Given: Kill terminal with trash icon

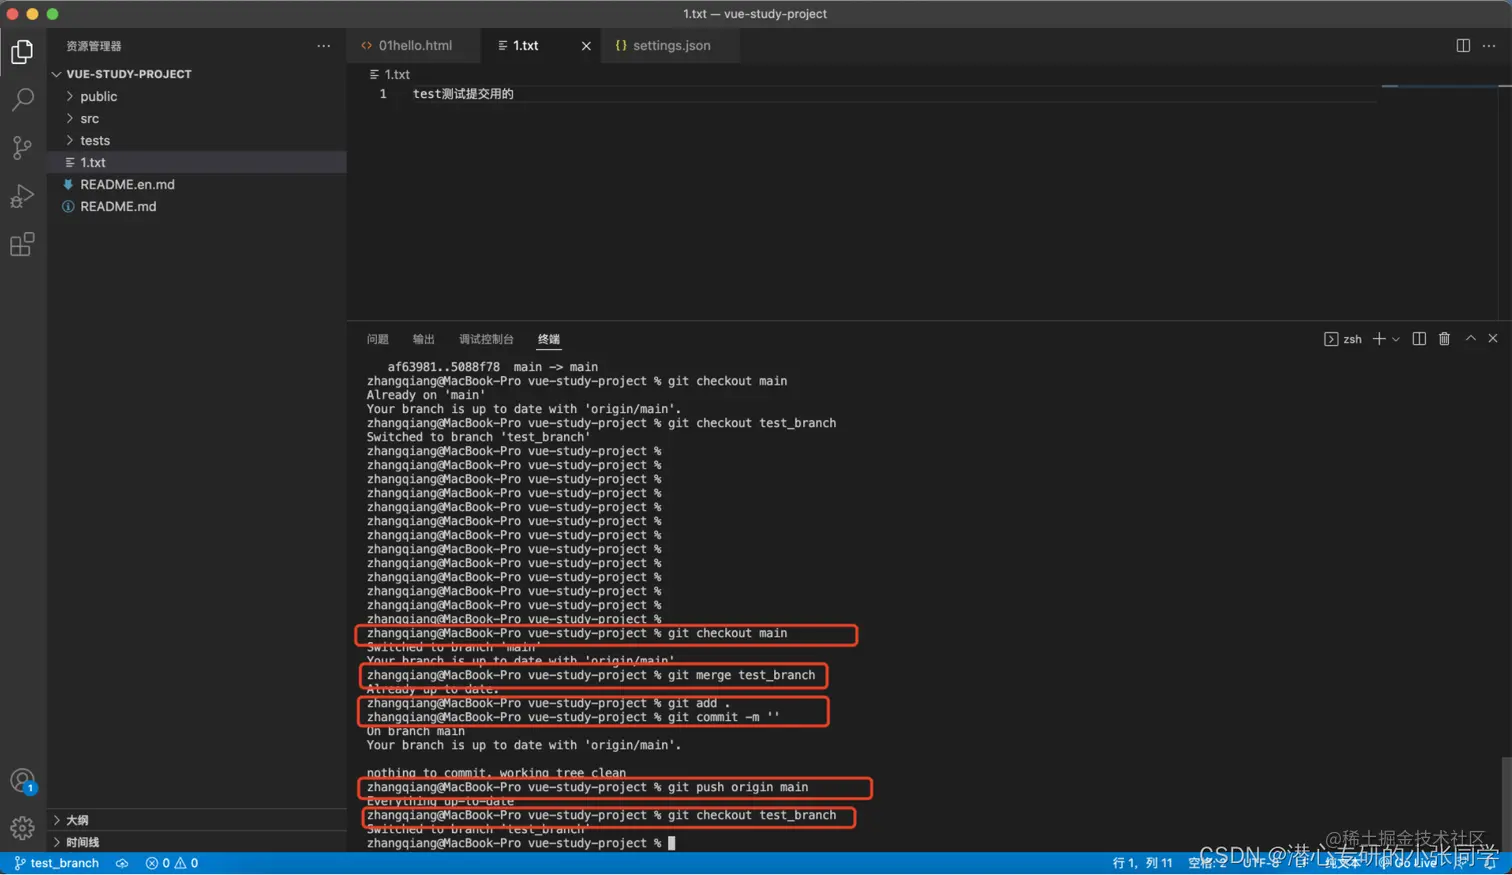Looking at the screenshot, I should tap(1444, 339).
